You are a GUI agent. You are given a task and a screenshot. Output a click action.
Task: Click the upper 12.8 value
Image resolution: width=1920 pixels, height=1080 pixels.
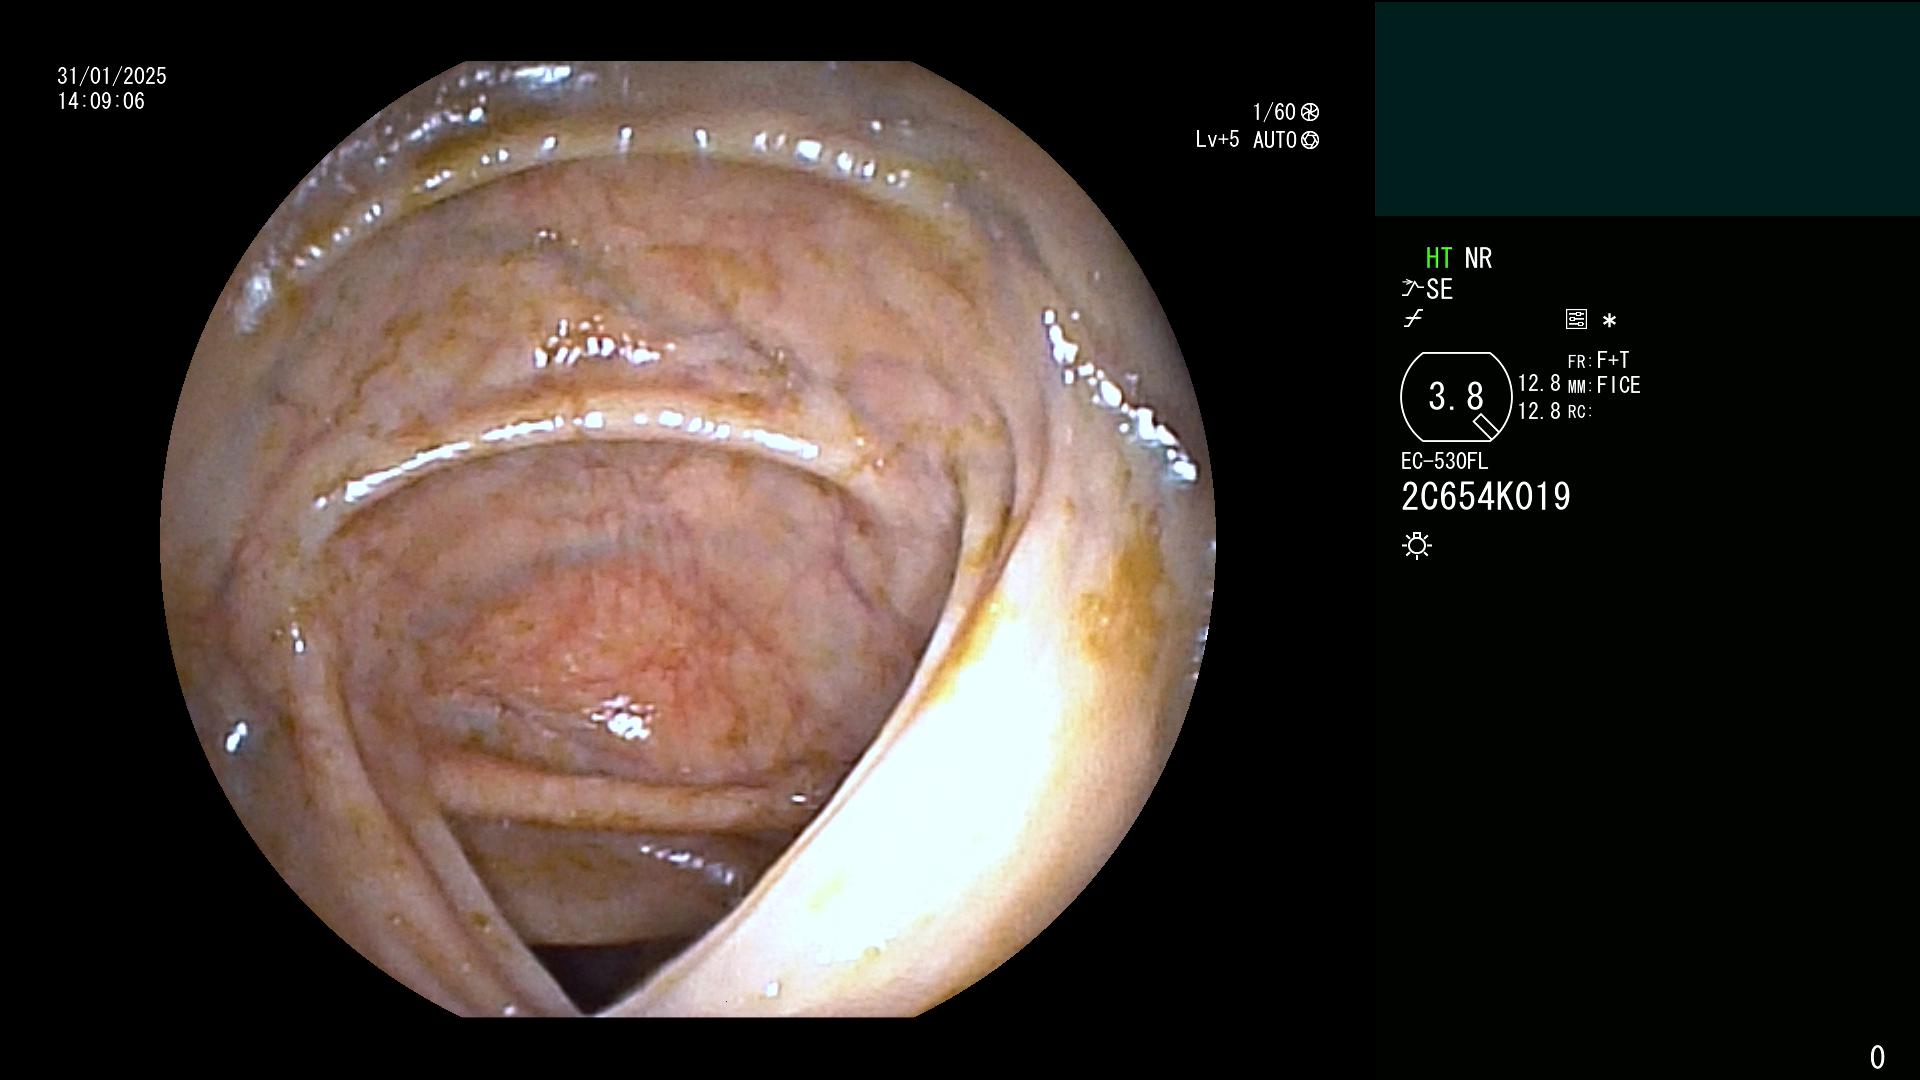point(1539,384)
